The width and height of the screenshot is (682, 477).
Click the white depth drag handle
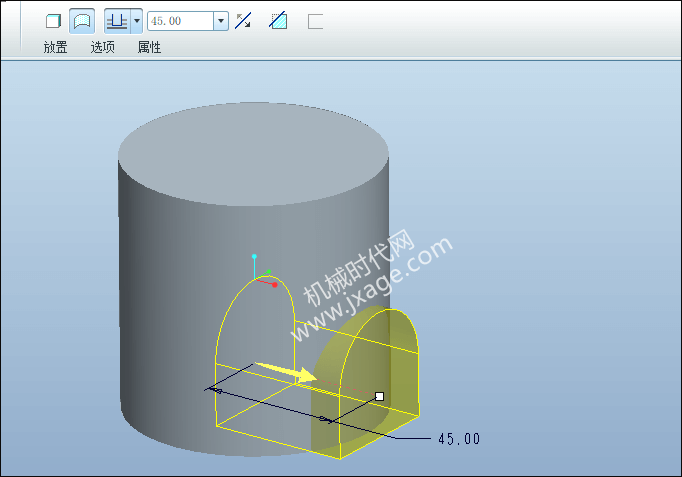tap(379, 396)
